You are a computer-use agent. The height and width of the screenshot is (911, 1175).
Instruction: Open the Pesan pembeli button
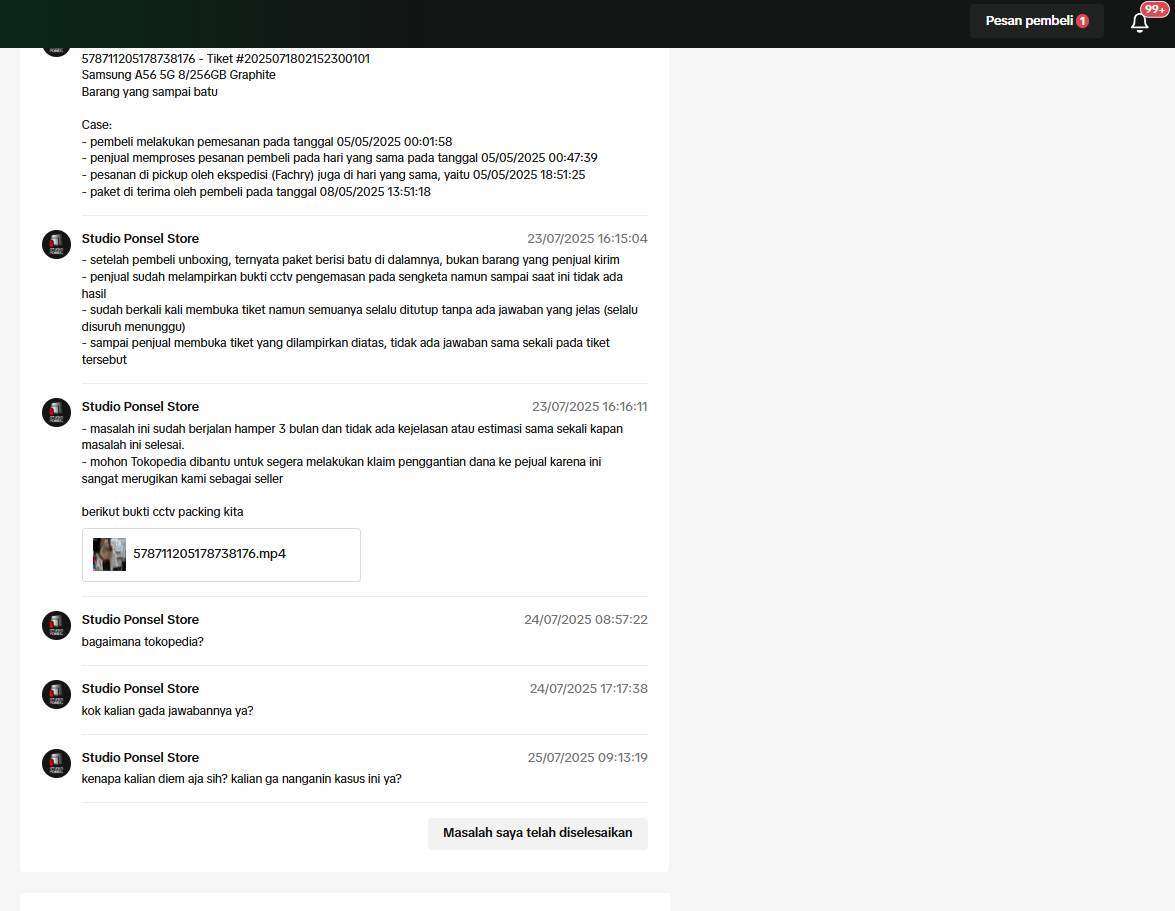point(1036,21)
